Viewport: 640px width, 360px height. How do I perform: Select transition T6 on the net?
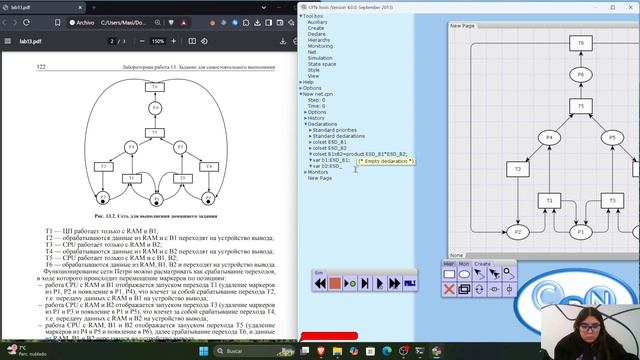pyautogui.click(x=581, y=43)
